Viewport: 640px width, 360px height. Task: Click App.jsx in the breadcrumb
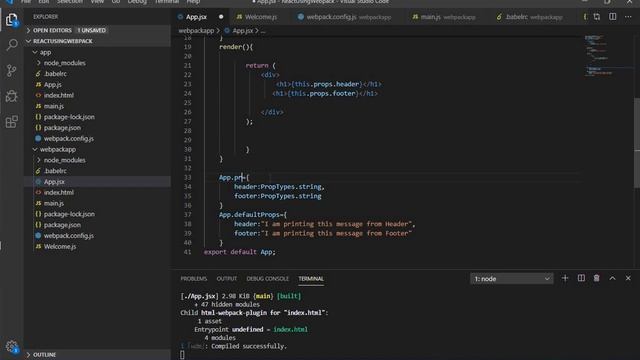click(243, 31)
